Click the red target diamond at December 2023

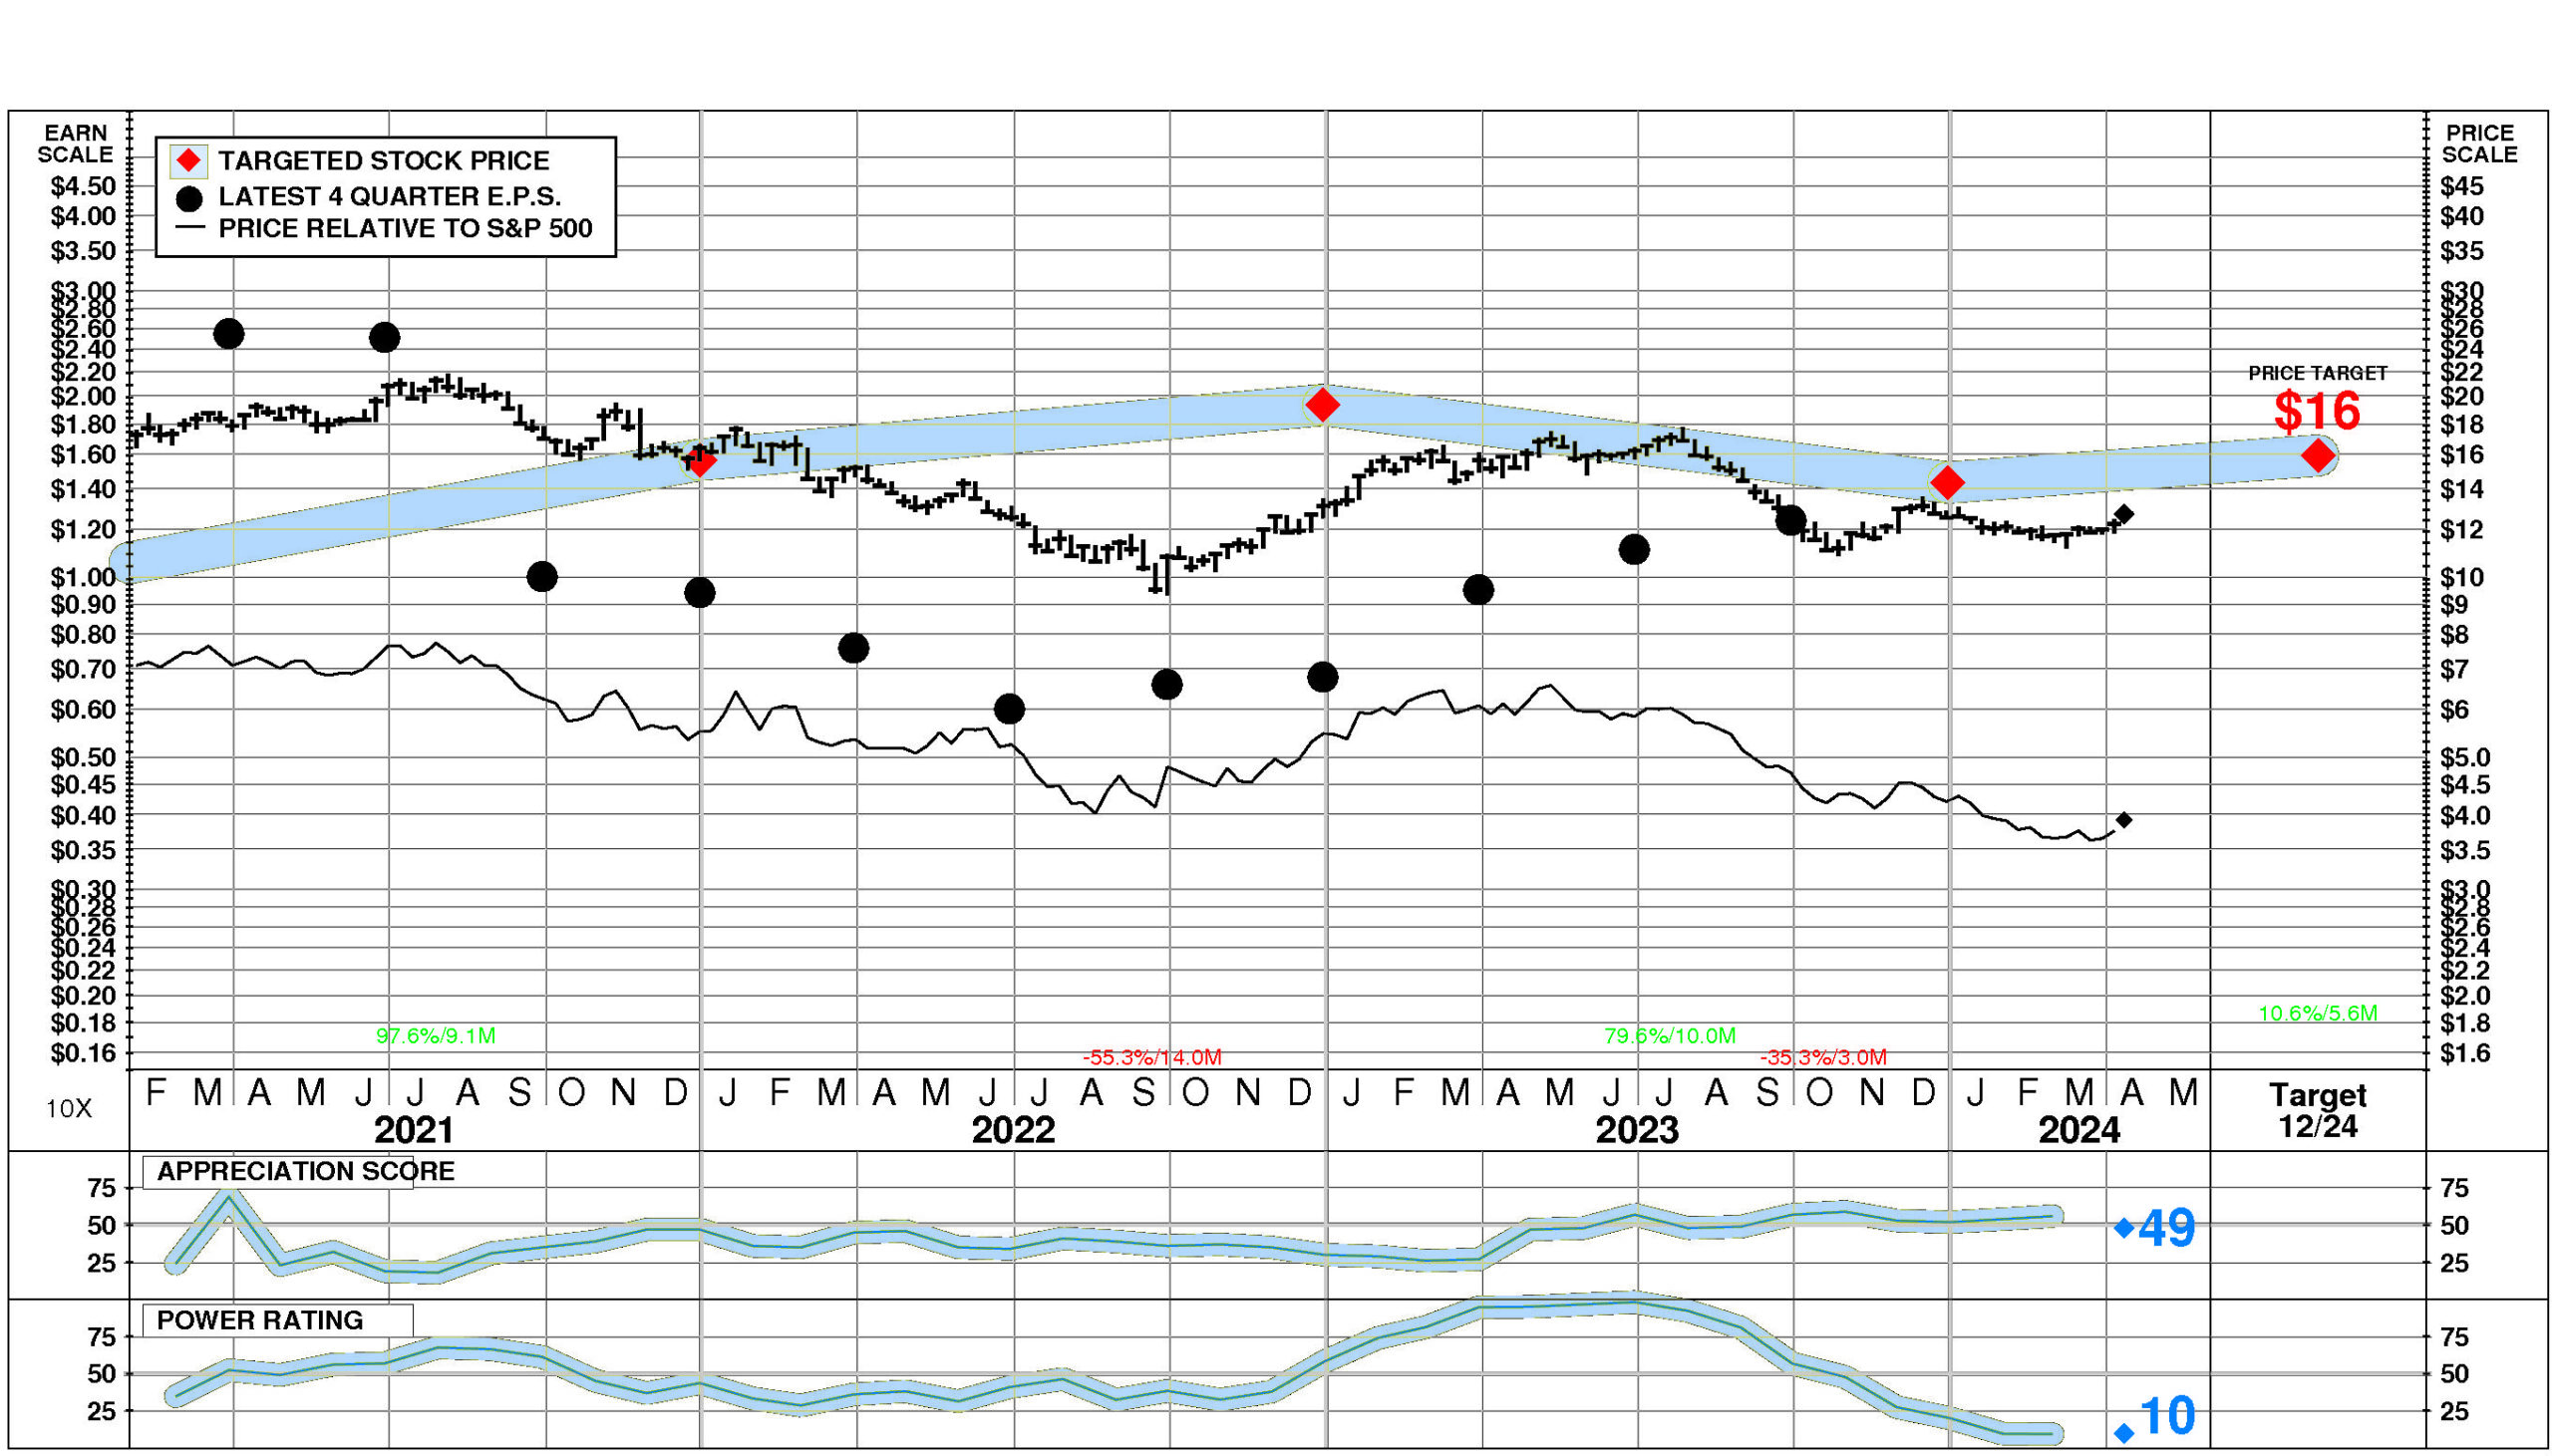click(1946, 483)
